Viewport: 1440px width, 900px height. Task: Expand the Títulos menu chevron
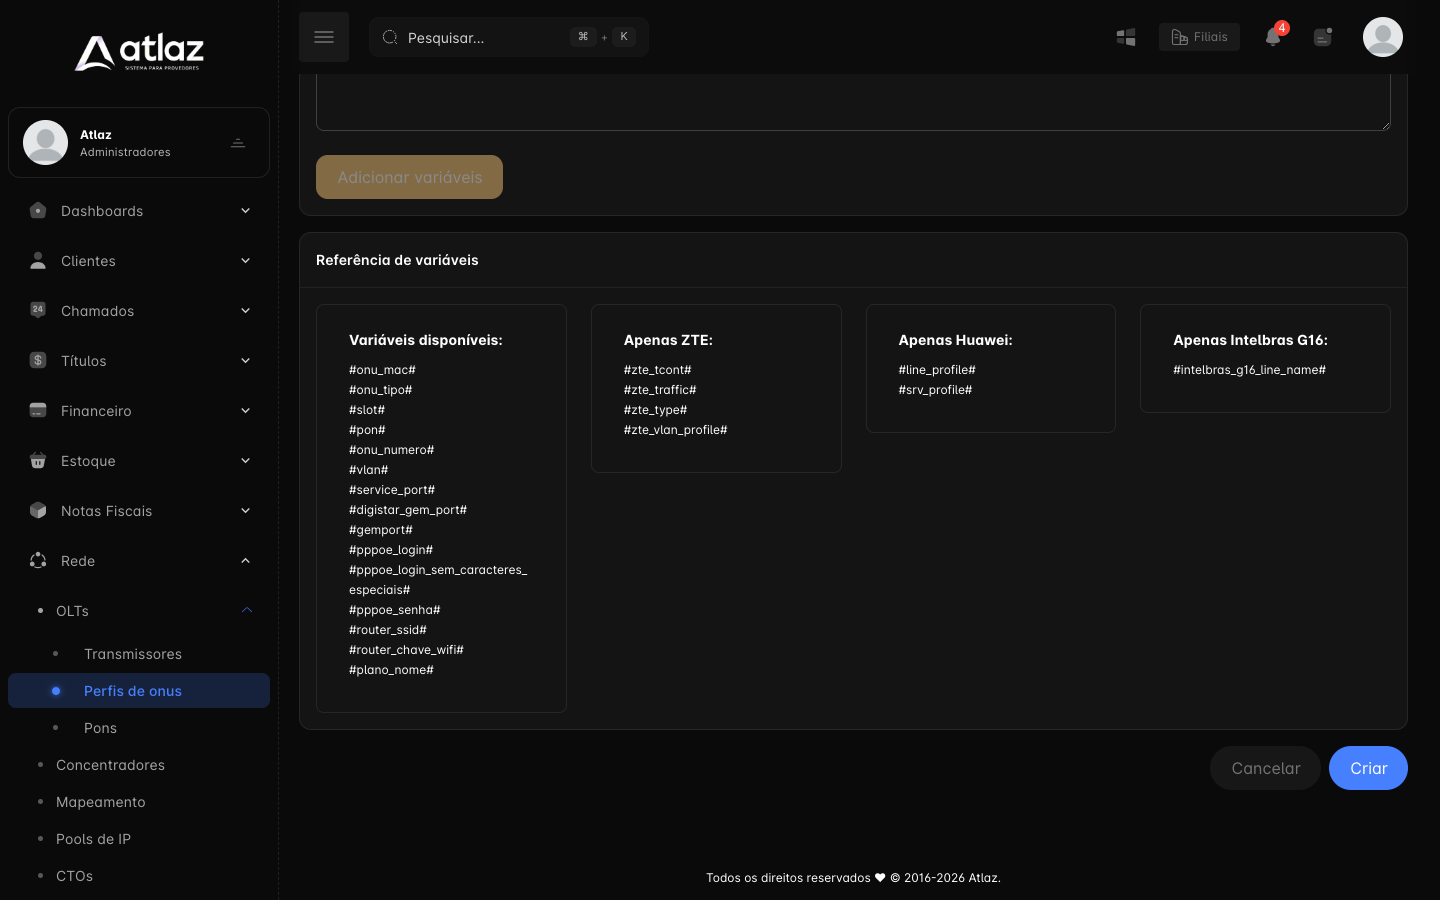[245, 361]
